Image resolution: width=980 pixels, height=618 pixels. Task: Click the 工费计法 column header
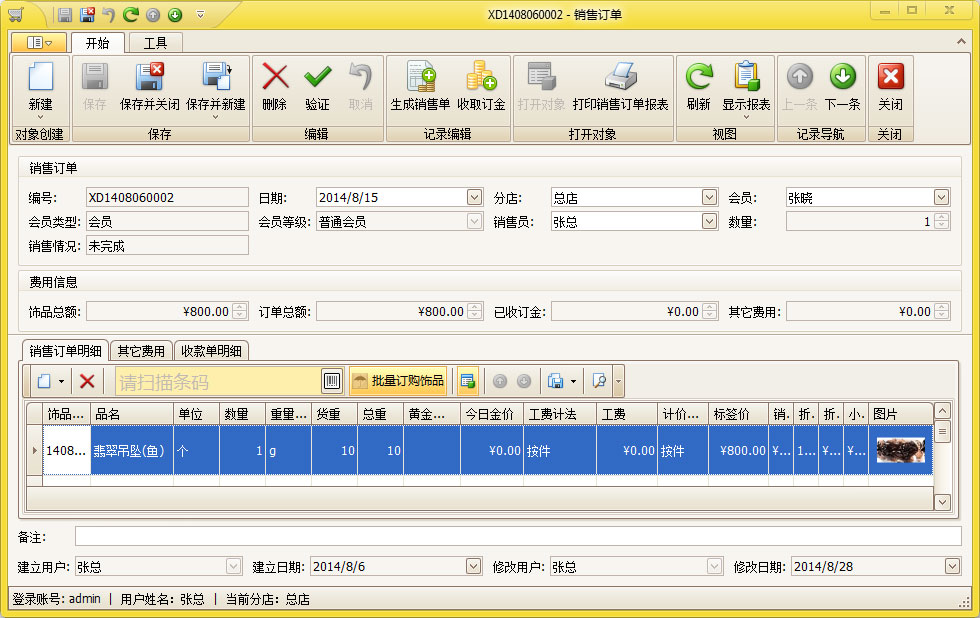click(x=560, y=414)
